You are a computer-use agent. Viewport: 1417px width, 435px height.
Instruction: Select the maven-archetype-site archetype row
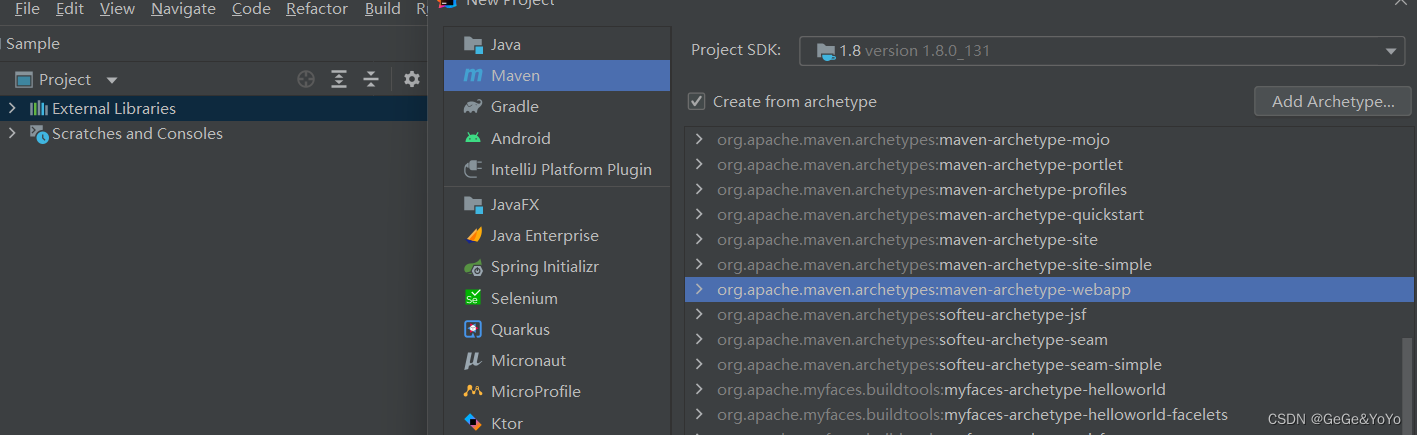click(1043, 240)
